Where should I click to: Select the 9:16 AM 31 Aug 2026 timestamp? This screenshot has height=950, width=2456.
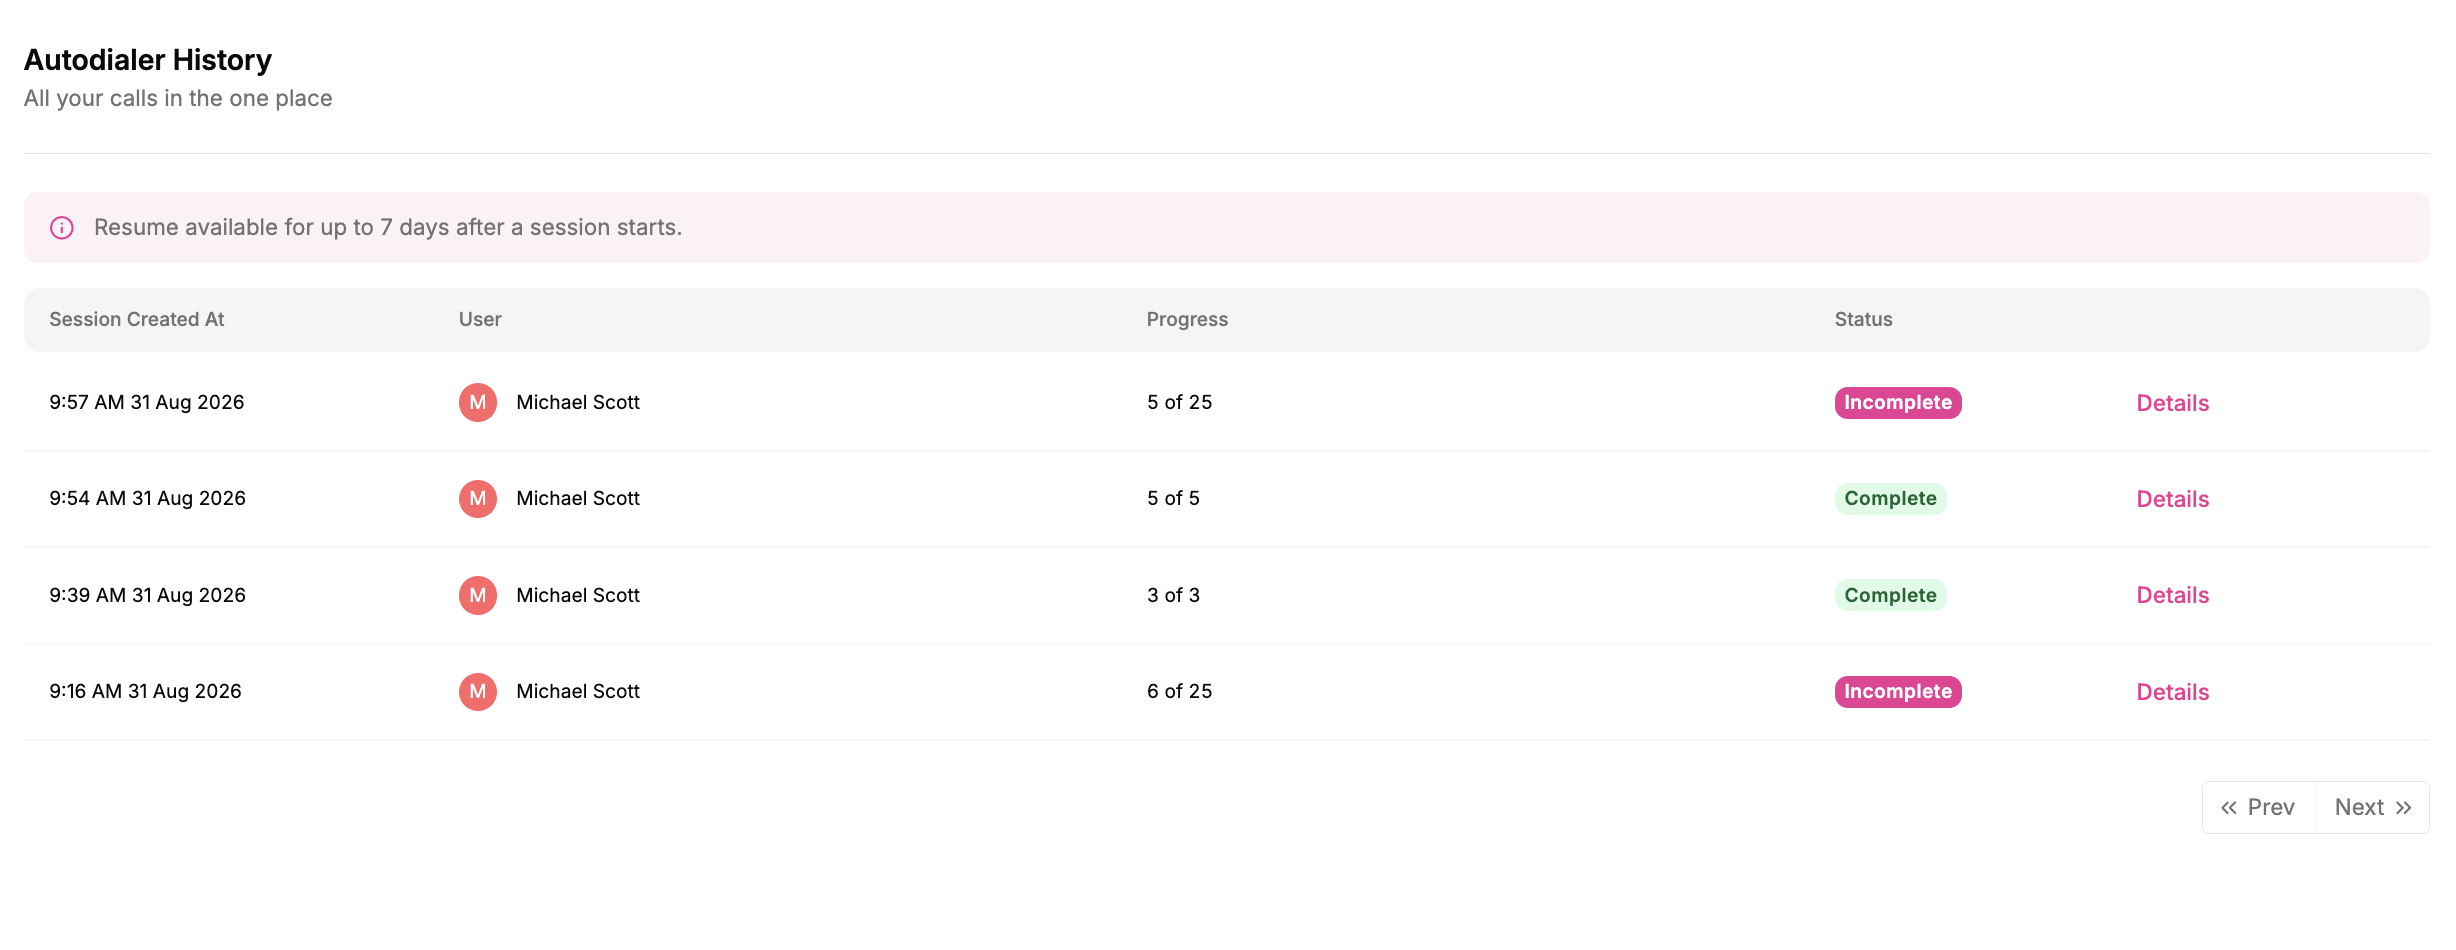coord(146,692)
